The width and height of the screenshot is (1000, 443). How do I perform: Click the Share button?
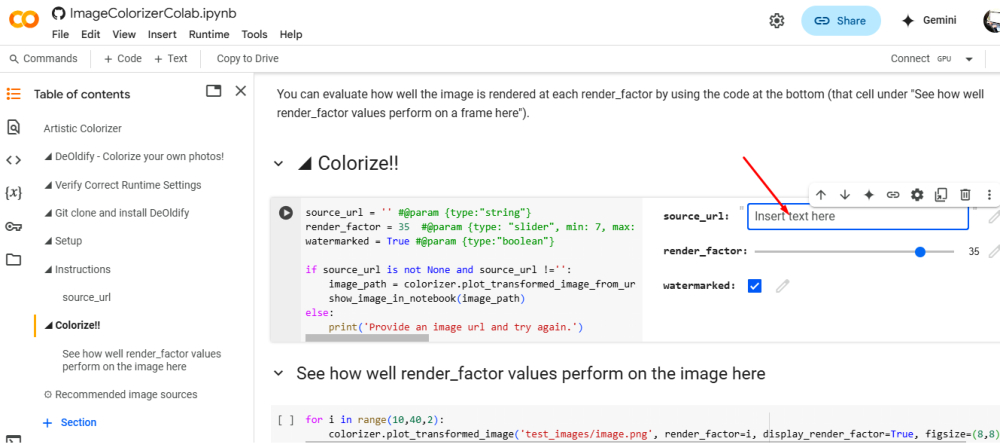pos(840,21)
